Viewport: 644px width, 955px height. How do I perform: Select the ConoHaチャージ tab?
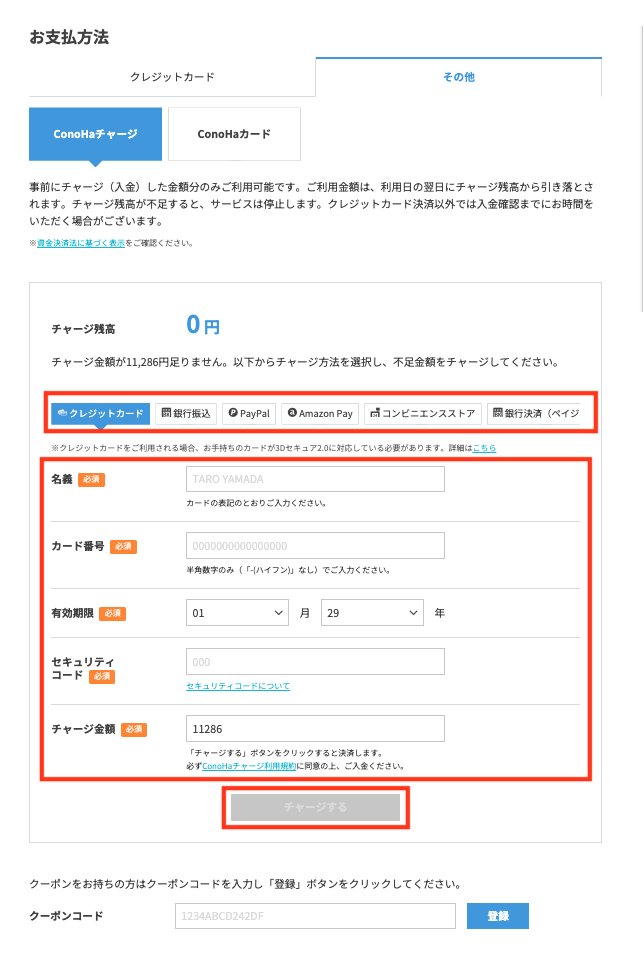(x=95, y=134)
